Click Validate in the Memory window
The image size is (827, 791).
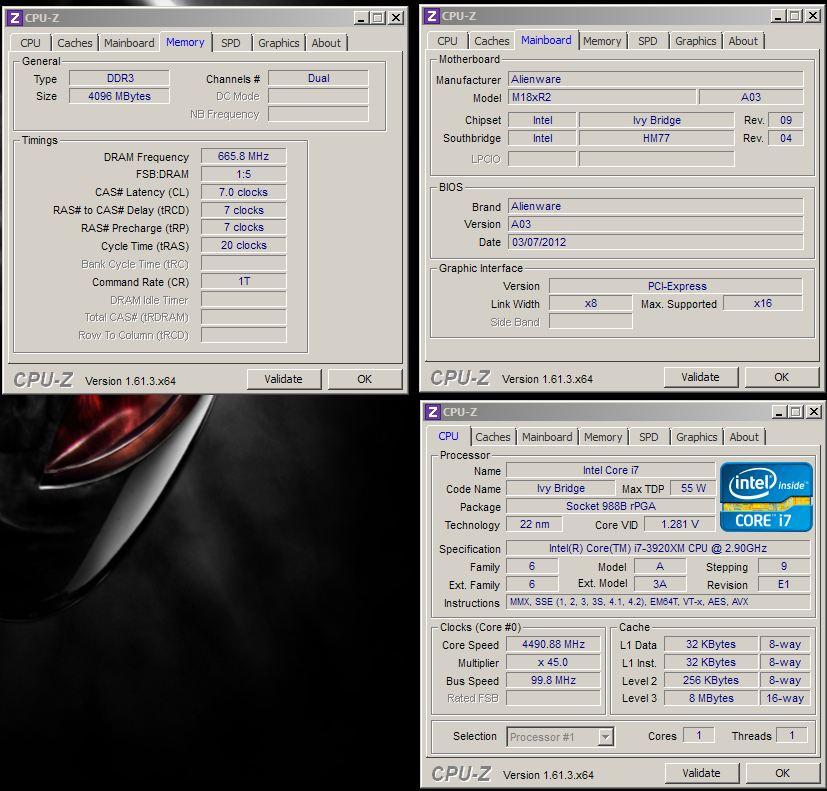point(284,379)
